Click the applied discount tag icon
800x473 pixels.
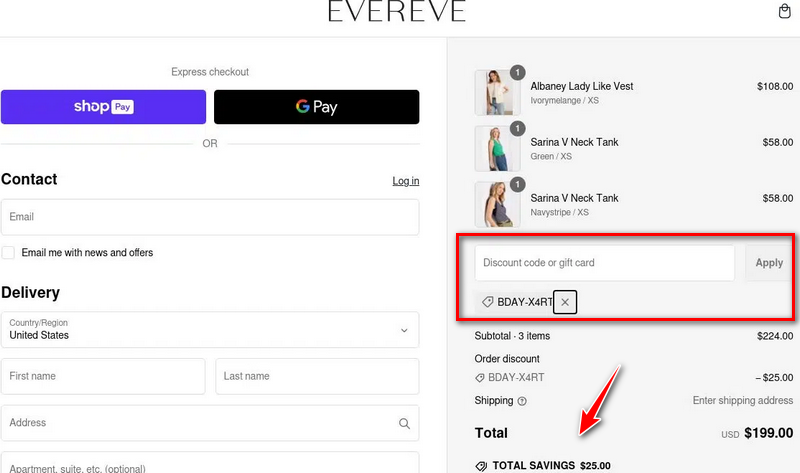point(487,302)
